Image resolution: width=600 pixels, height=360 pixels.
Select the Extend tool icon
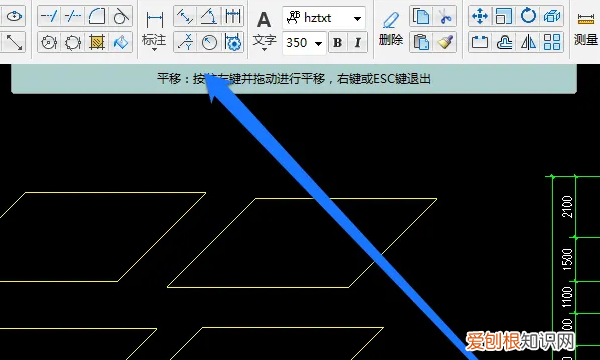tap(49, 16)
